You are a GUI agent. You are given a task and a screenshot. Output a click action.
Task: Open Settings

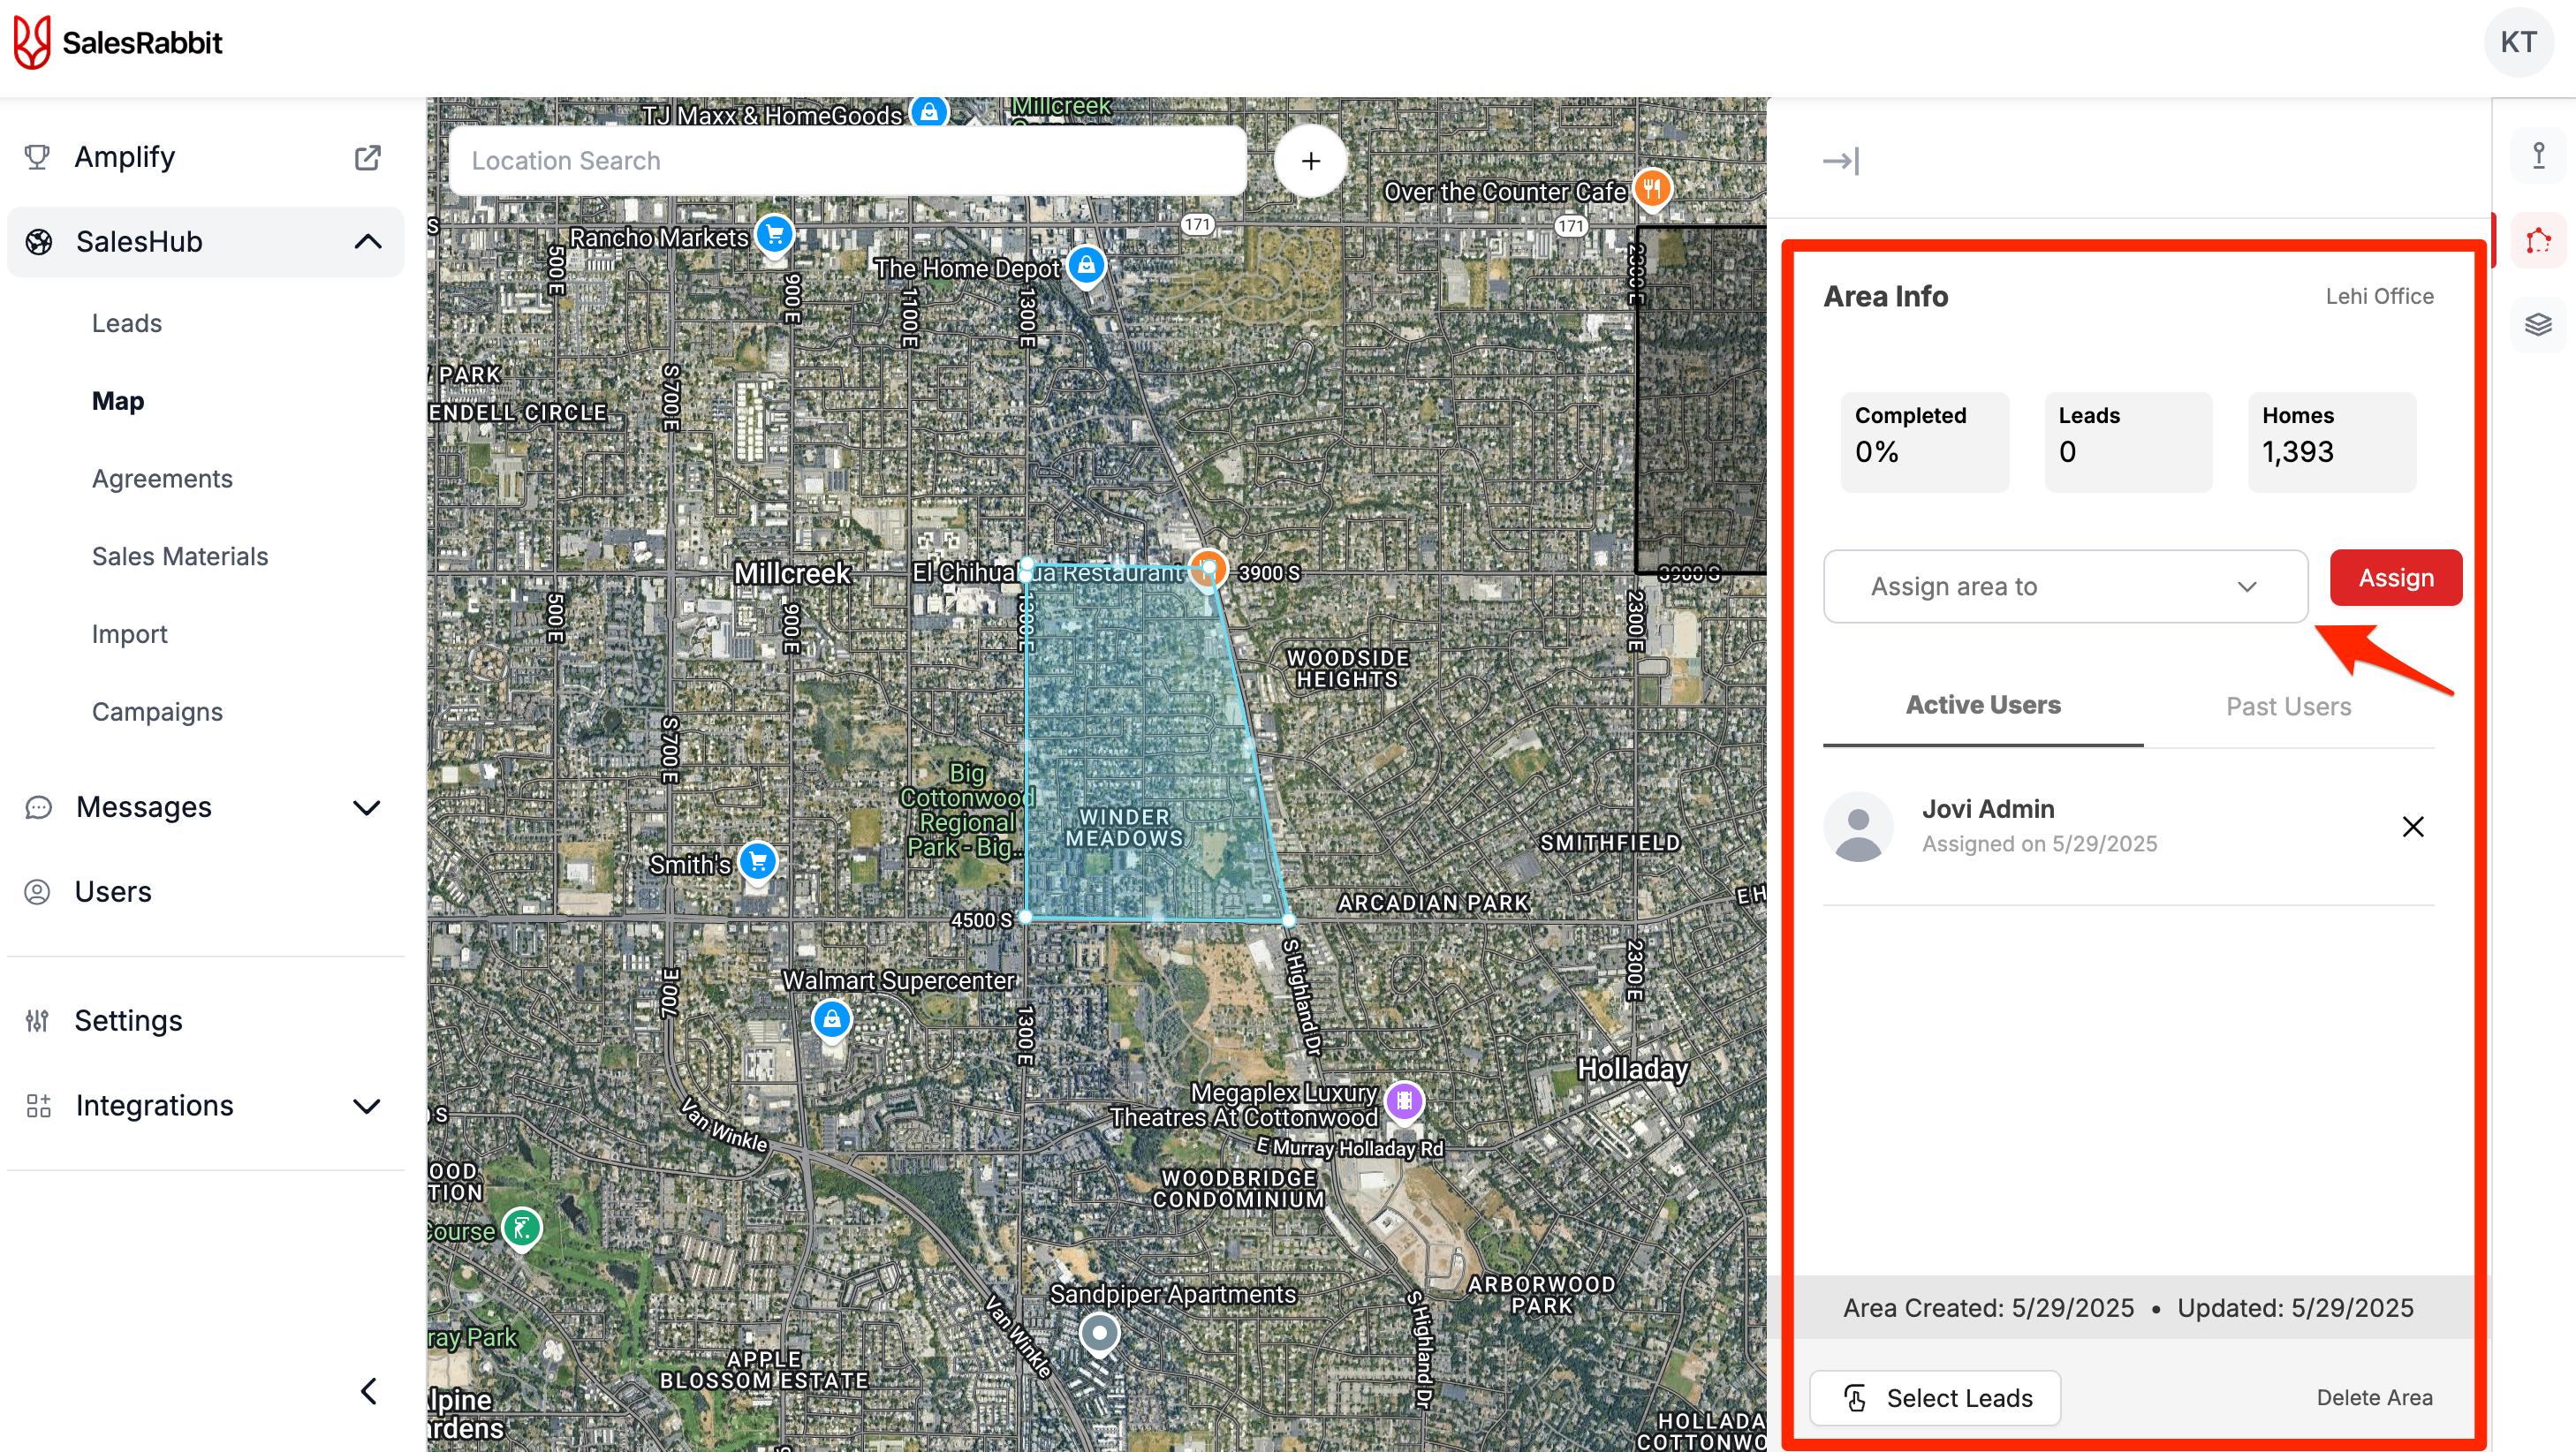128,1020
